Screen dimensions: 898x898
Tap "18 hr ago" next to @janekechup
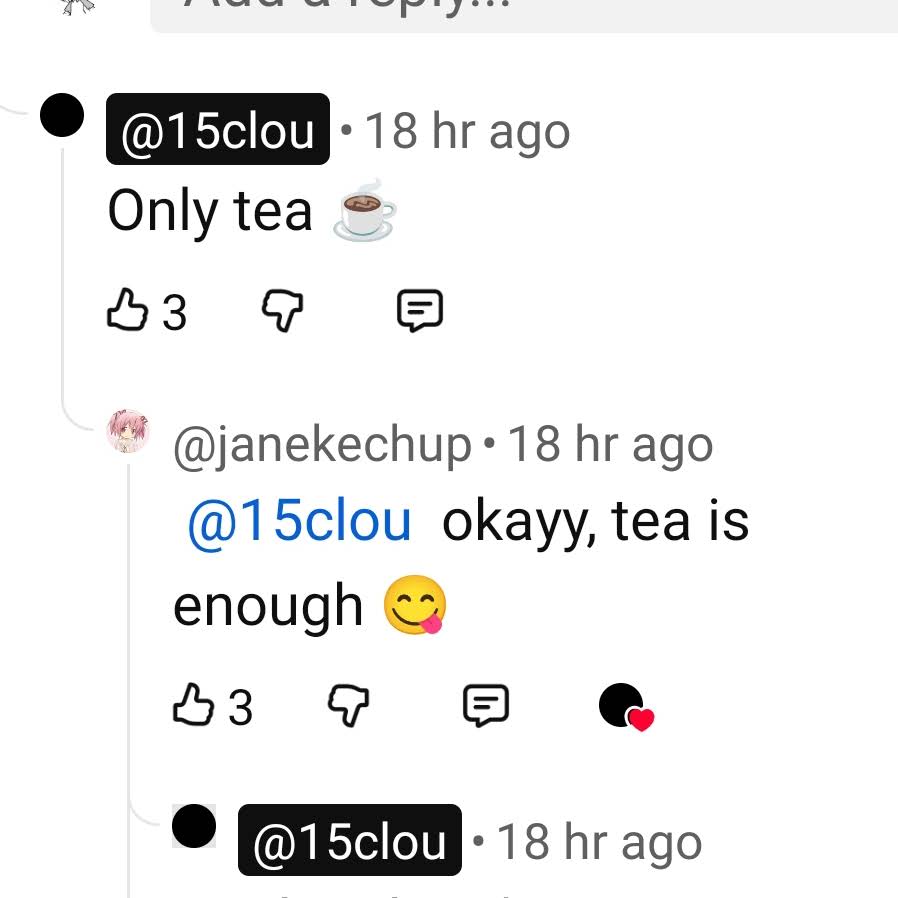tap(611, 444)
